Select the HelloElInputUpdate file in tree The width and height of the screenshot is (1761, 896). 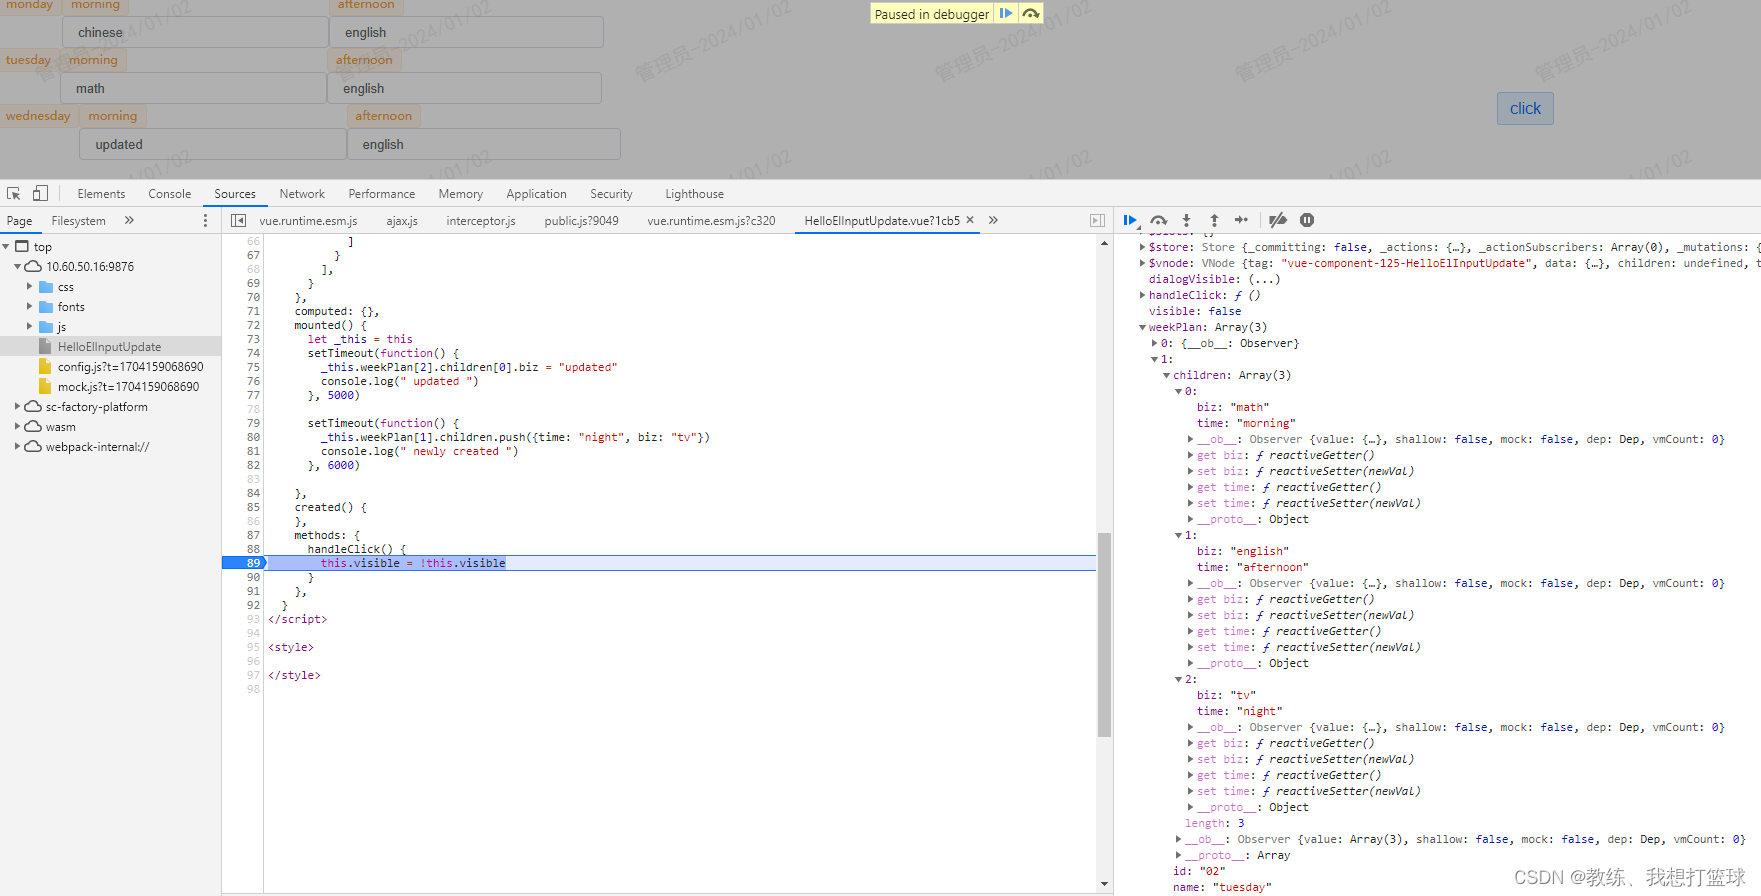(x=110, y=347)
